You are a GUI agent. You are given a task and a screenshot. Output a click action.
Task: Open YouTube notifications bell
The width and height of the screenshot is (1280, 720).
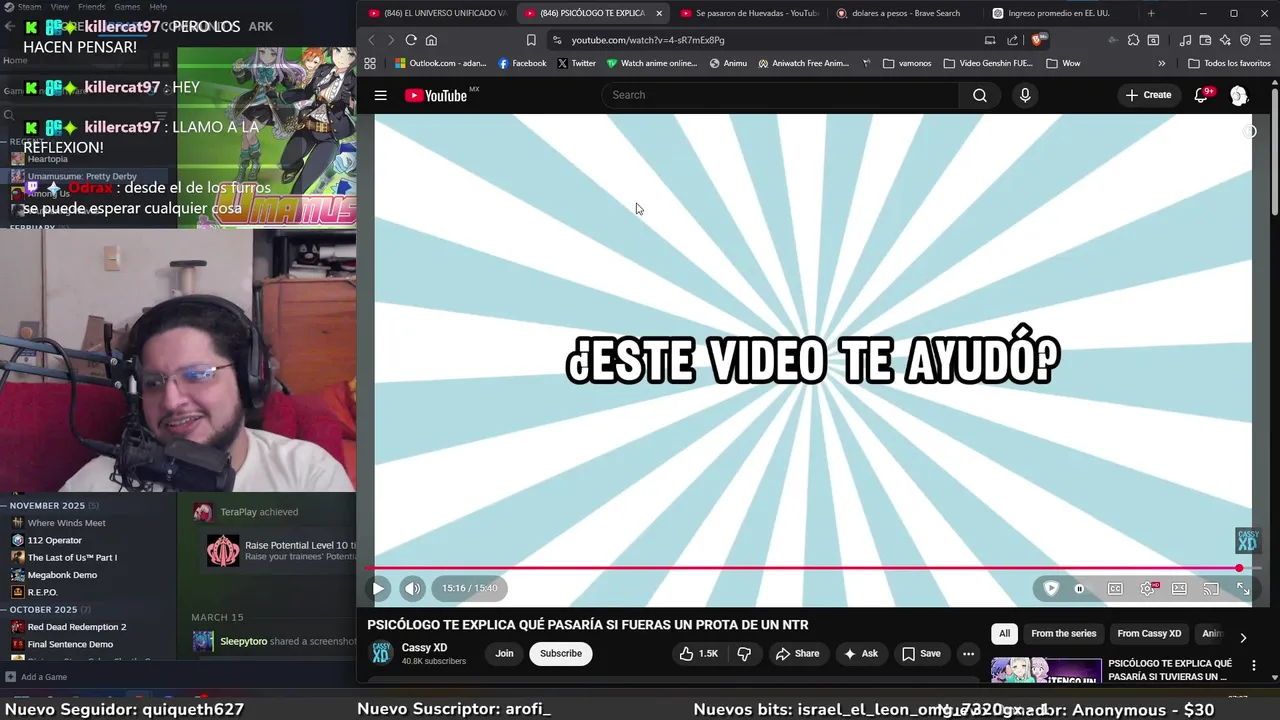(x=1201, y=95)
